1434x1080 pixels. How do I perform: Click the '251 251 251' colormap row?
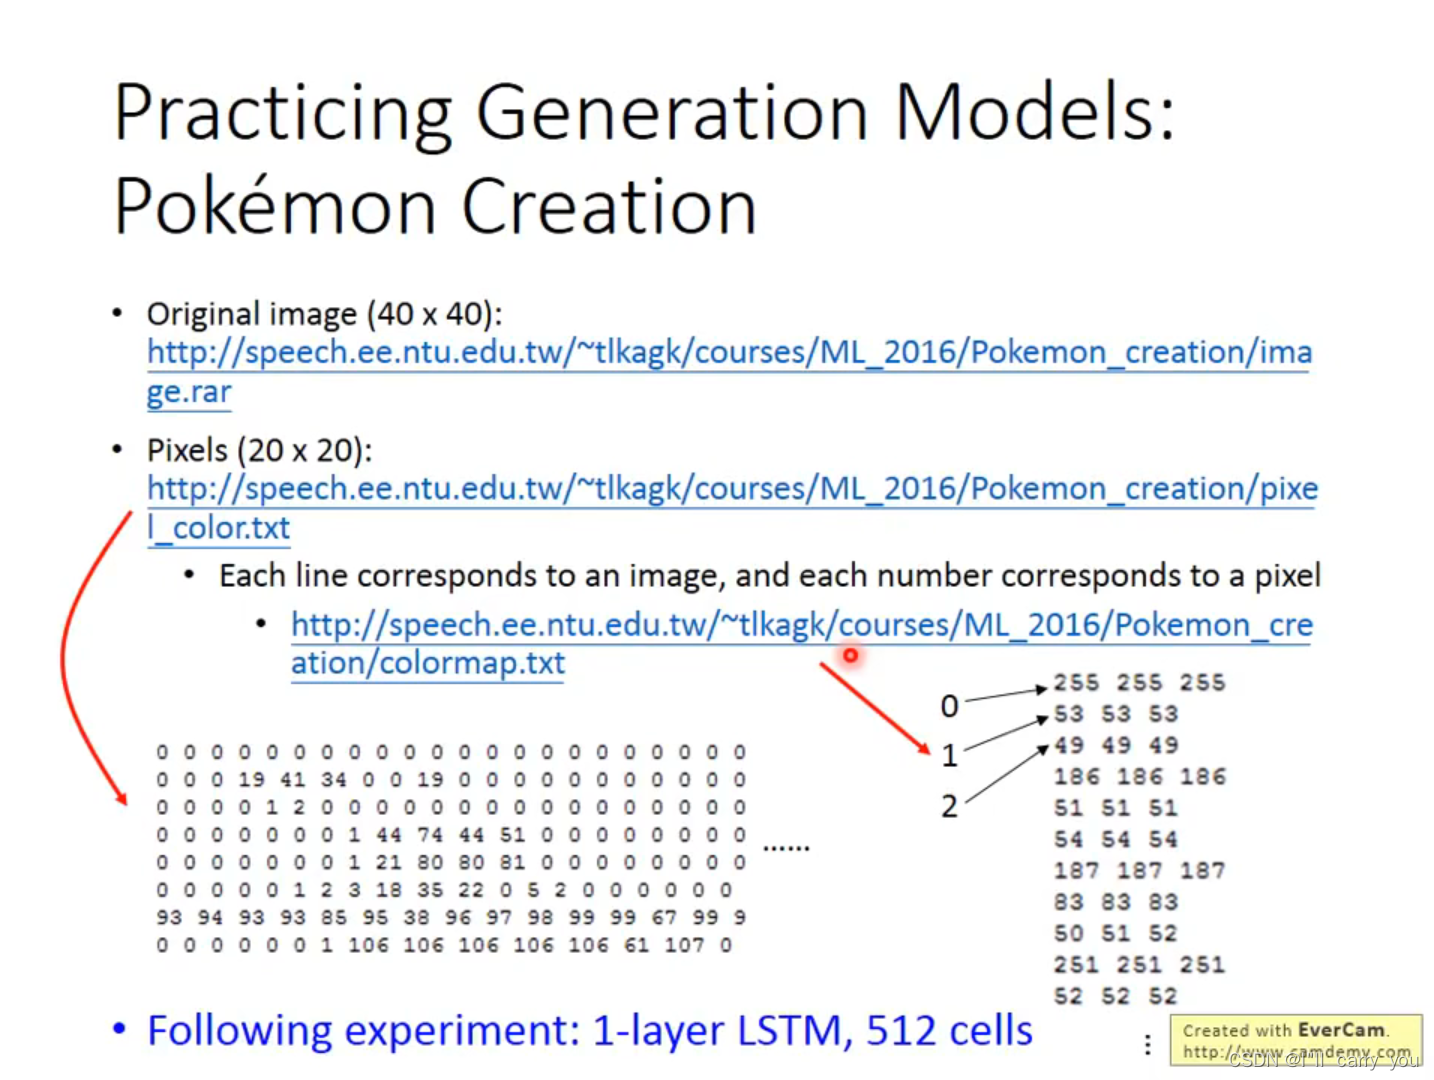coord(1139,965)
